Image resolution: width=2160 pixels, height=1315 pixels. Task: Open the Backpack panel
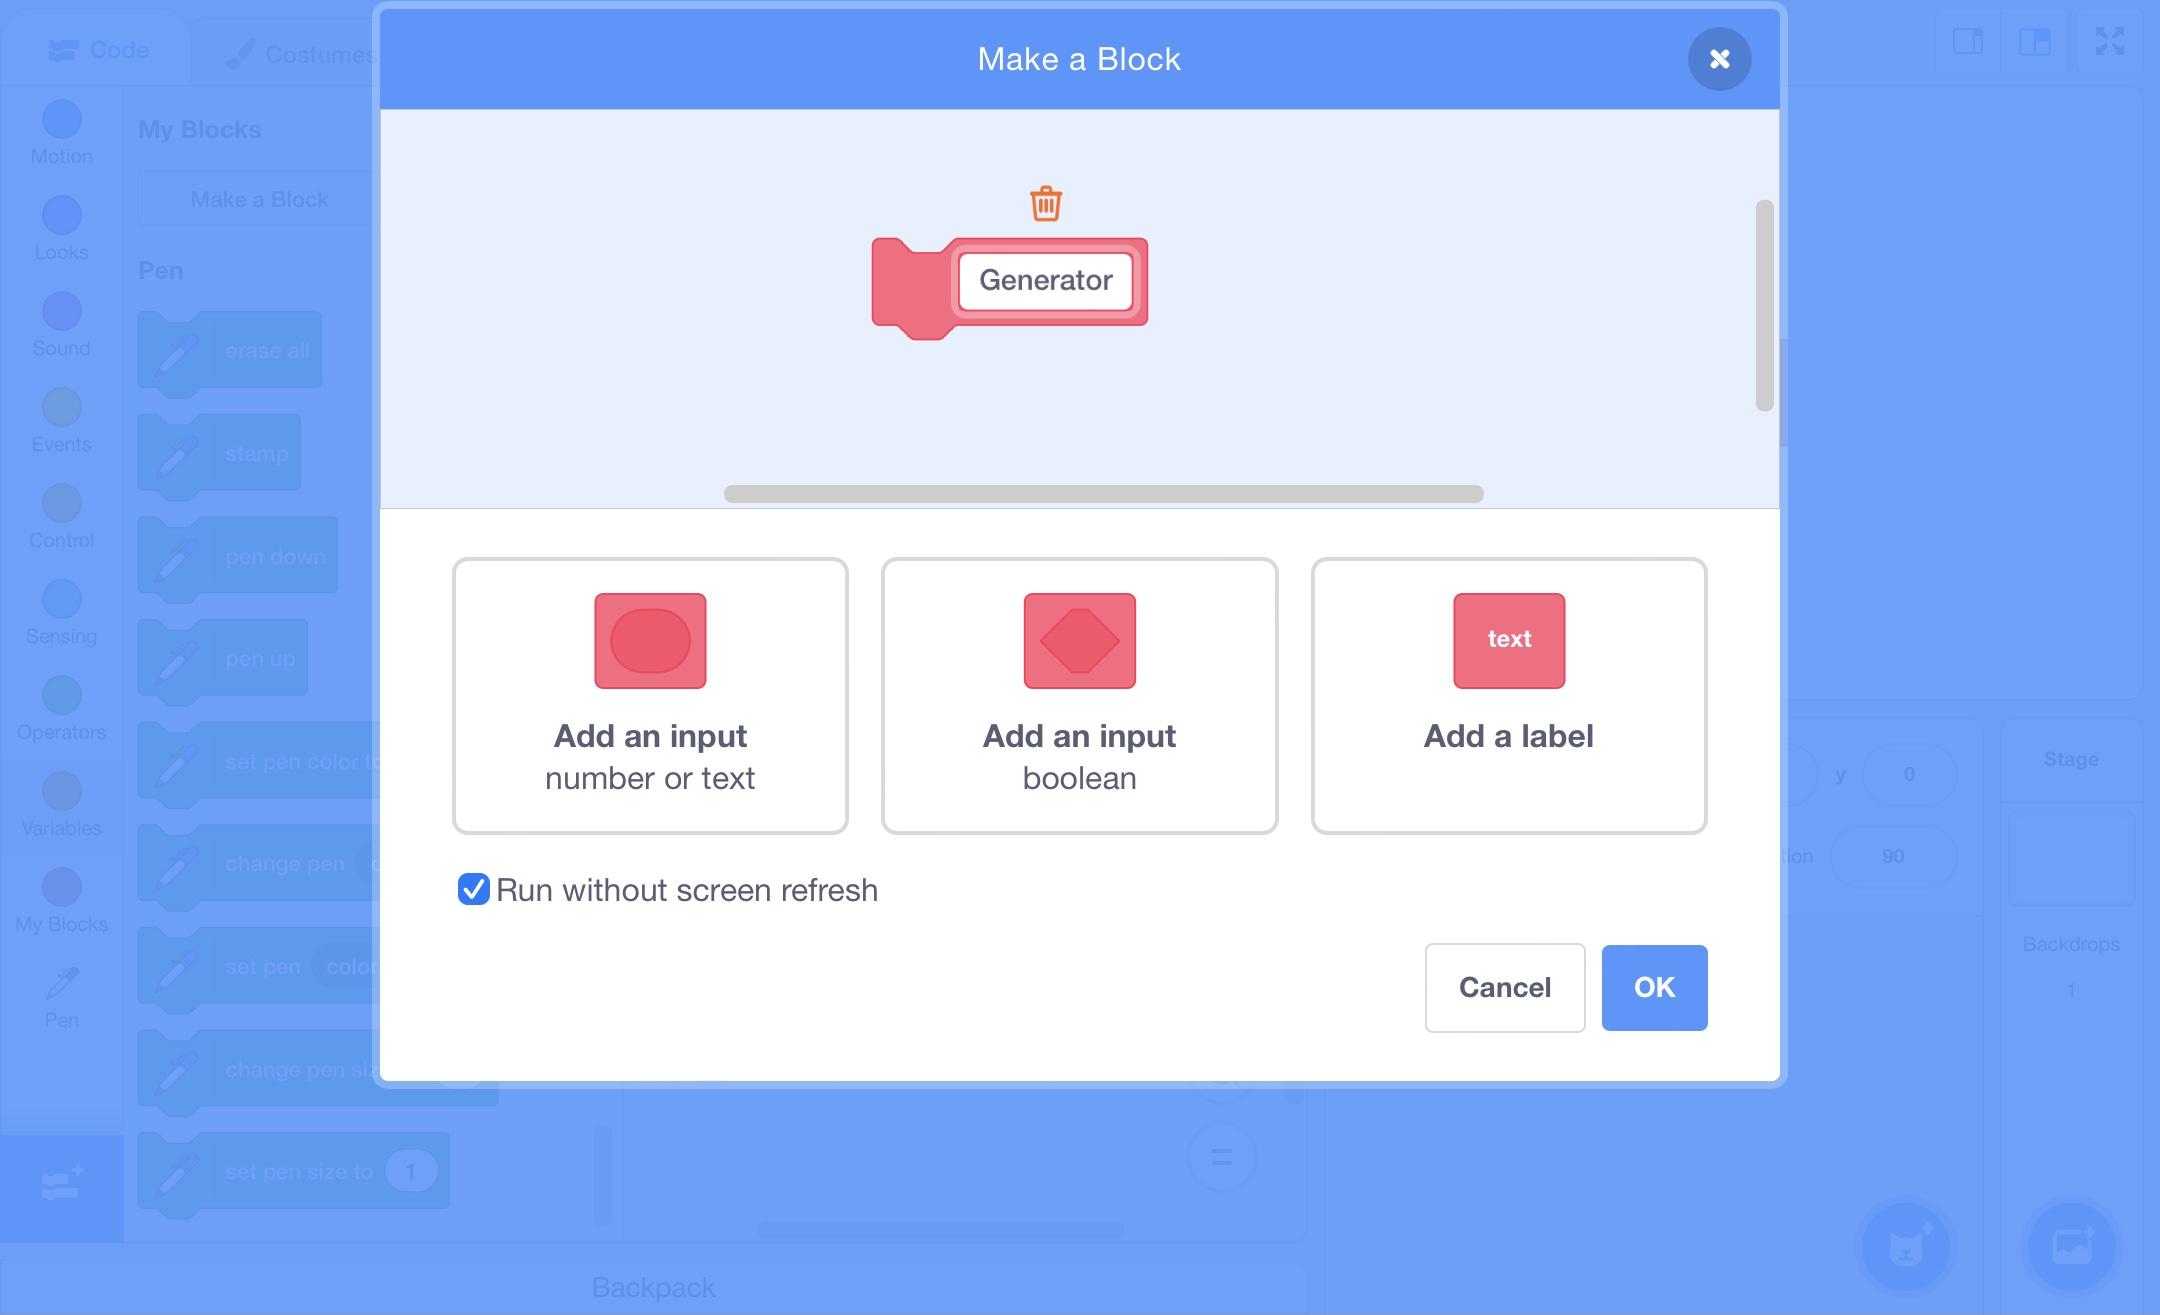point(653,1288)
